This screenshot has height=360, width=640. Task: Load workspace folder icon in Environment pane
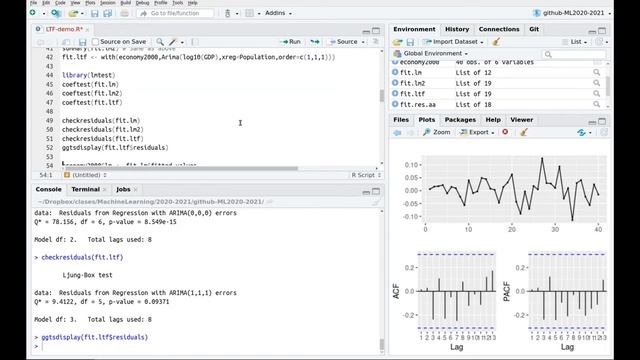398,42
